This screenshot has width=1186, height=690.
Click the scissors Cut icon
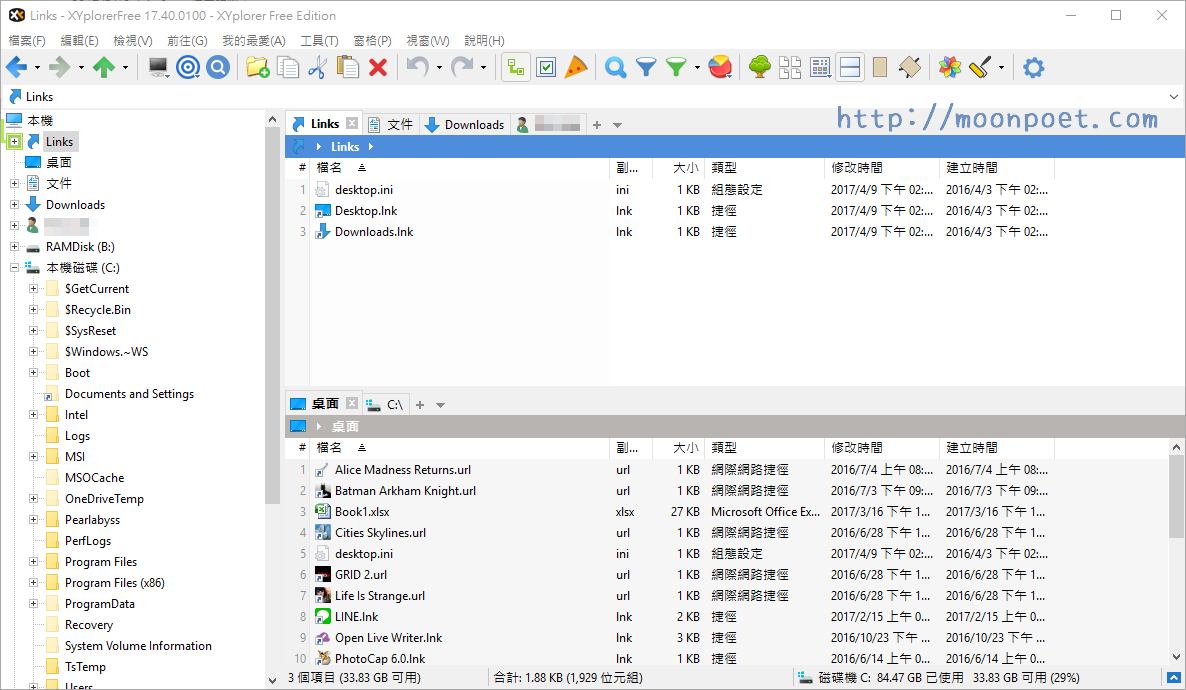tap(317, 67)
